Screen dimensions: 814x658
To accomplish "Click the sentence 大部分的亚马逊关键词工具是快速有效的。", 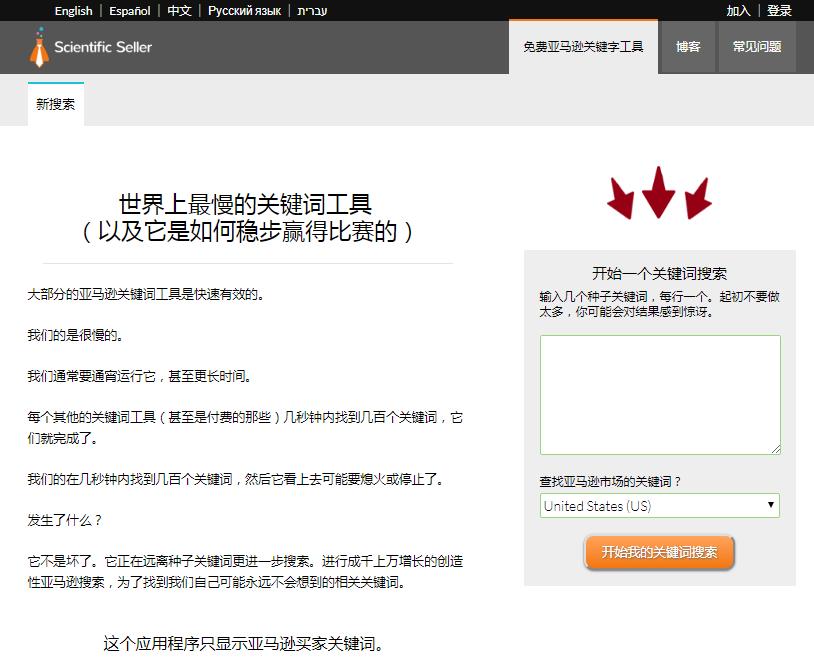I will [x=146, y=294].
